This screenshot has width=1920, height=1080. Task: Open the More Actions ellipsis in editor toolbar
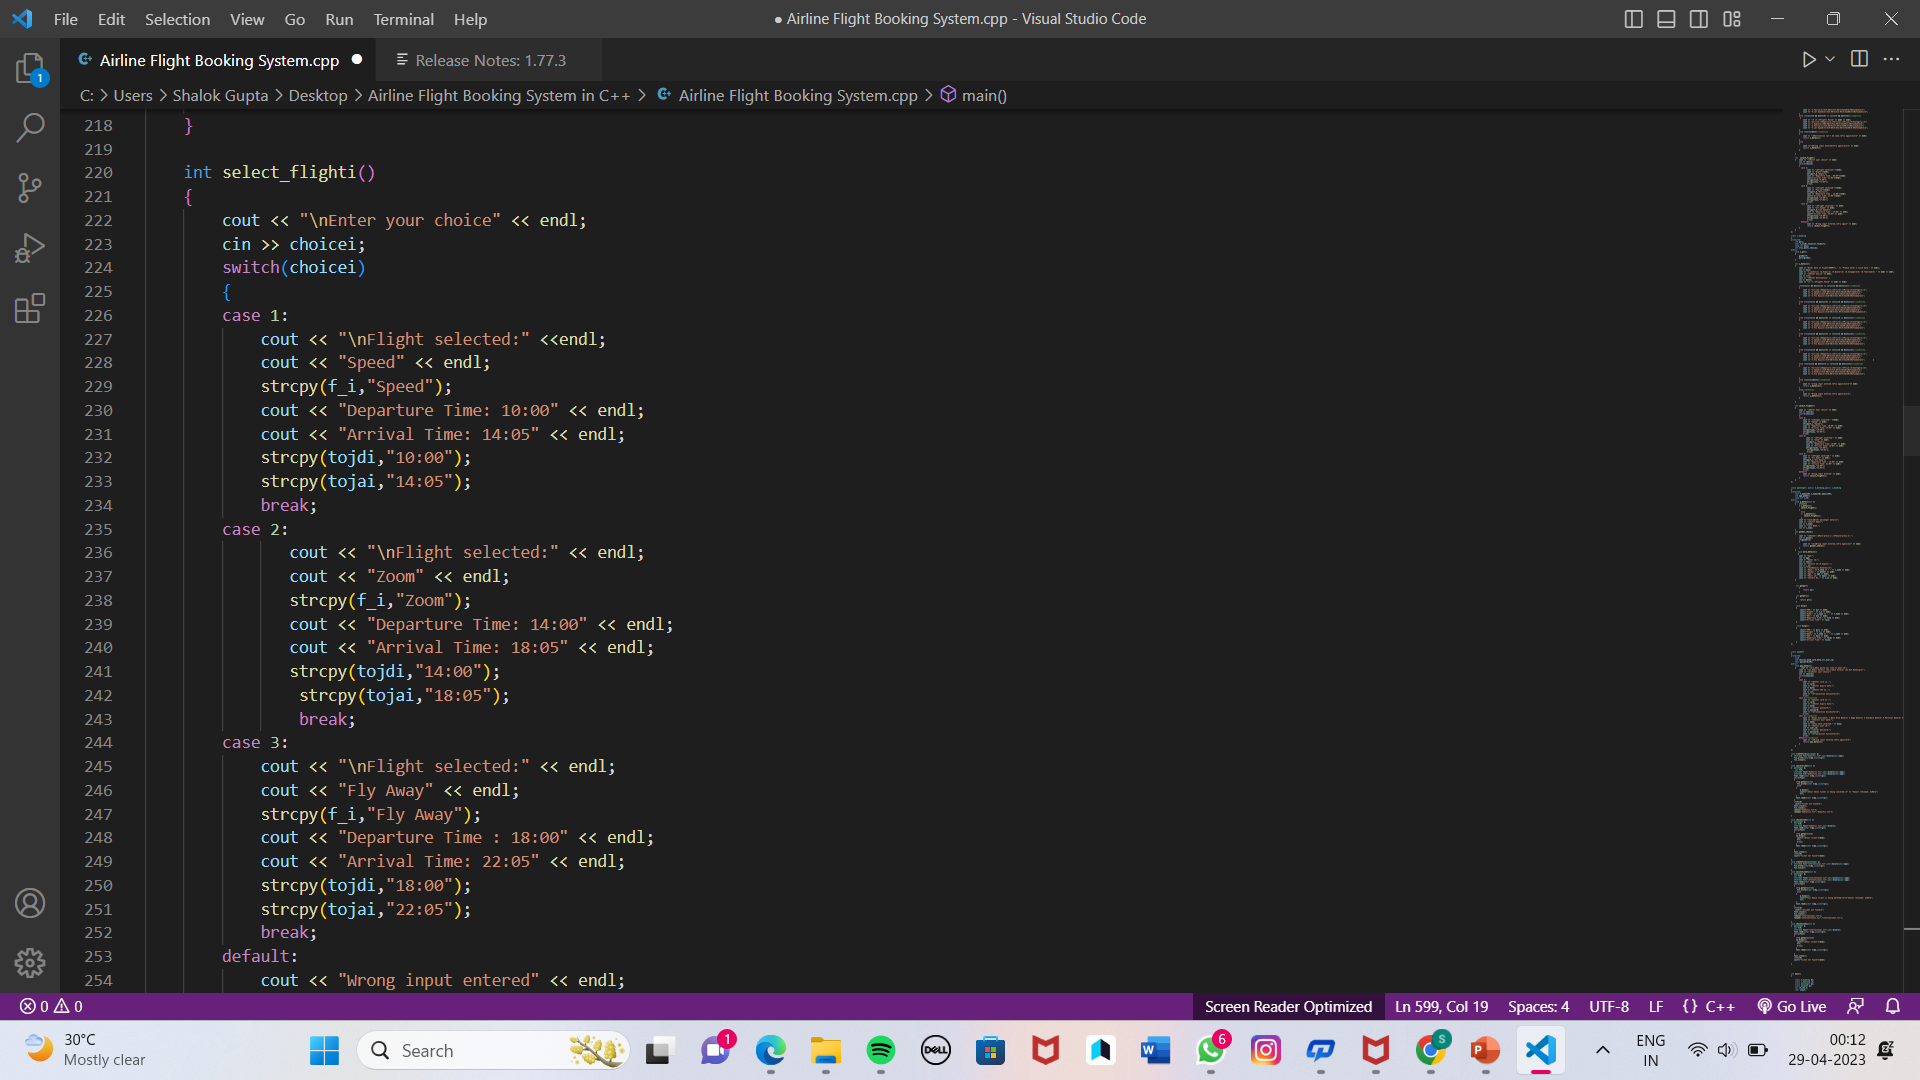coord(1891,59)
